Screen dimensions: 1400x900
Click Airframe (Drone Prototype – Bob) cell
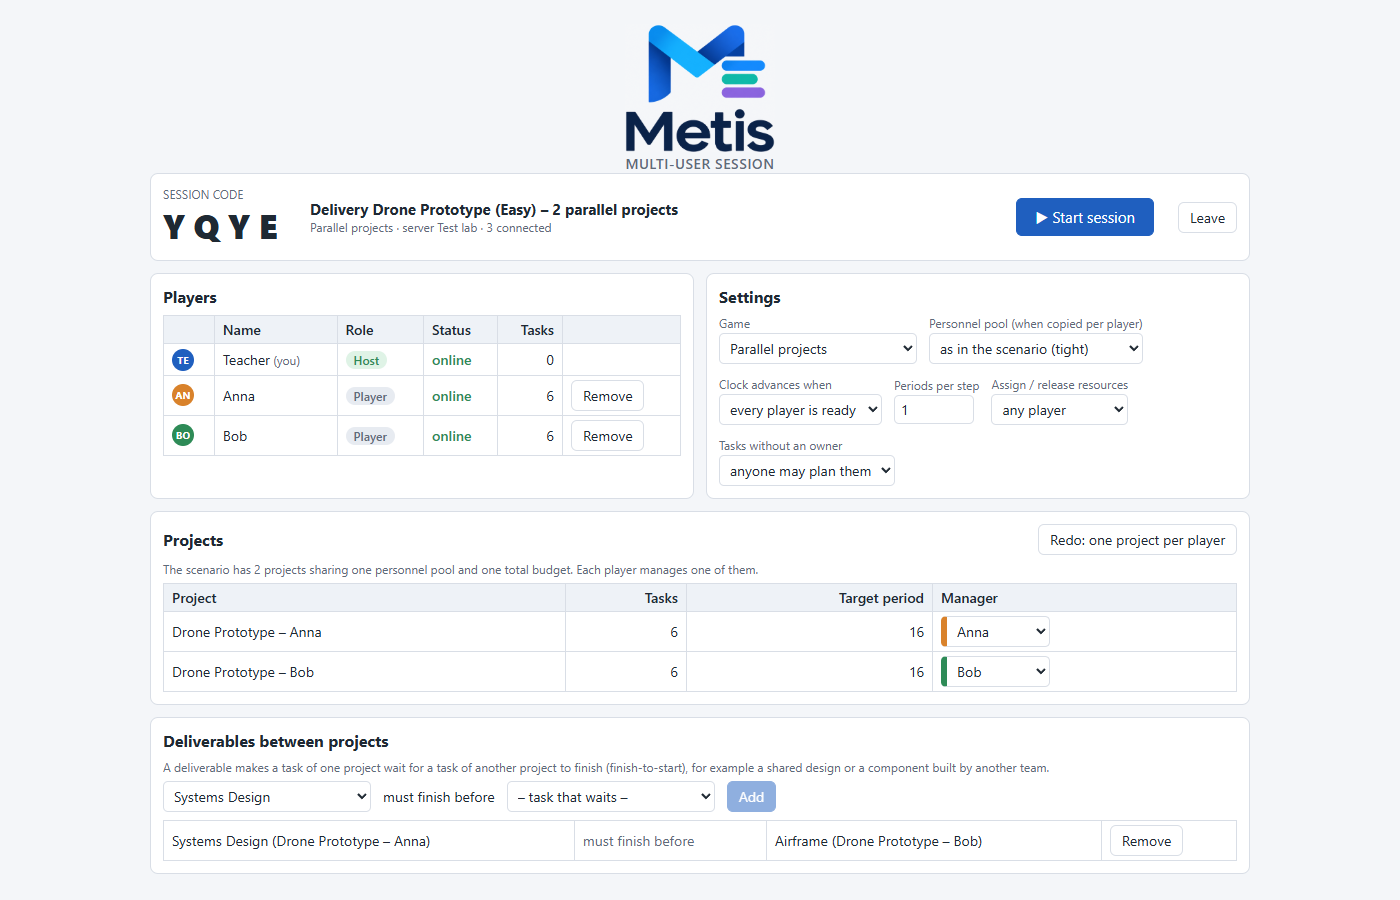click(x=934, y=841)
